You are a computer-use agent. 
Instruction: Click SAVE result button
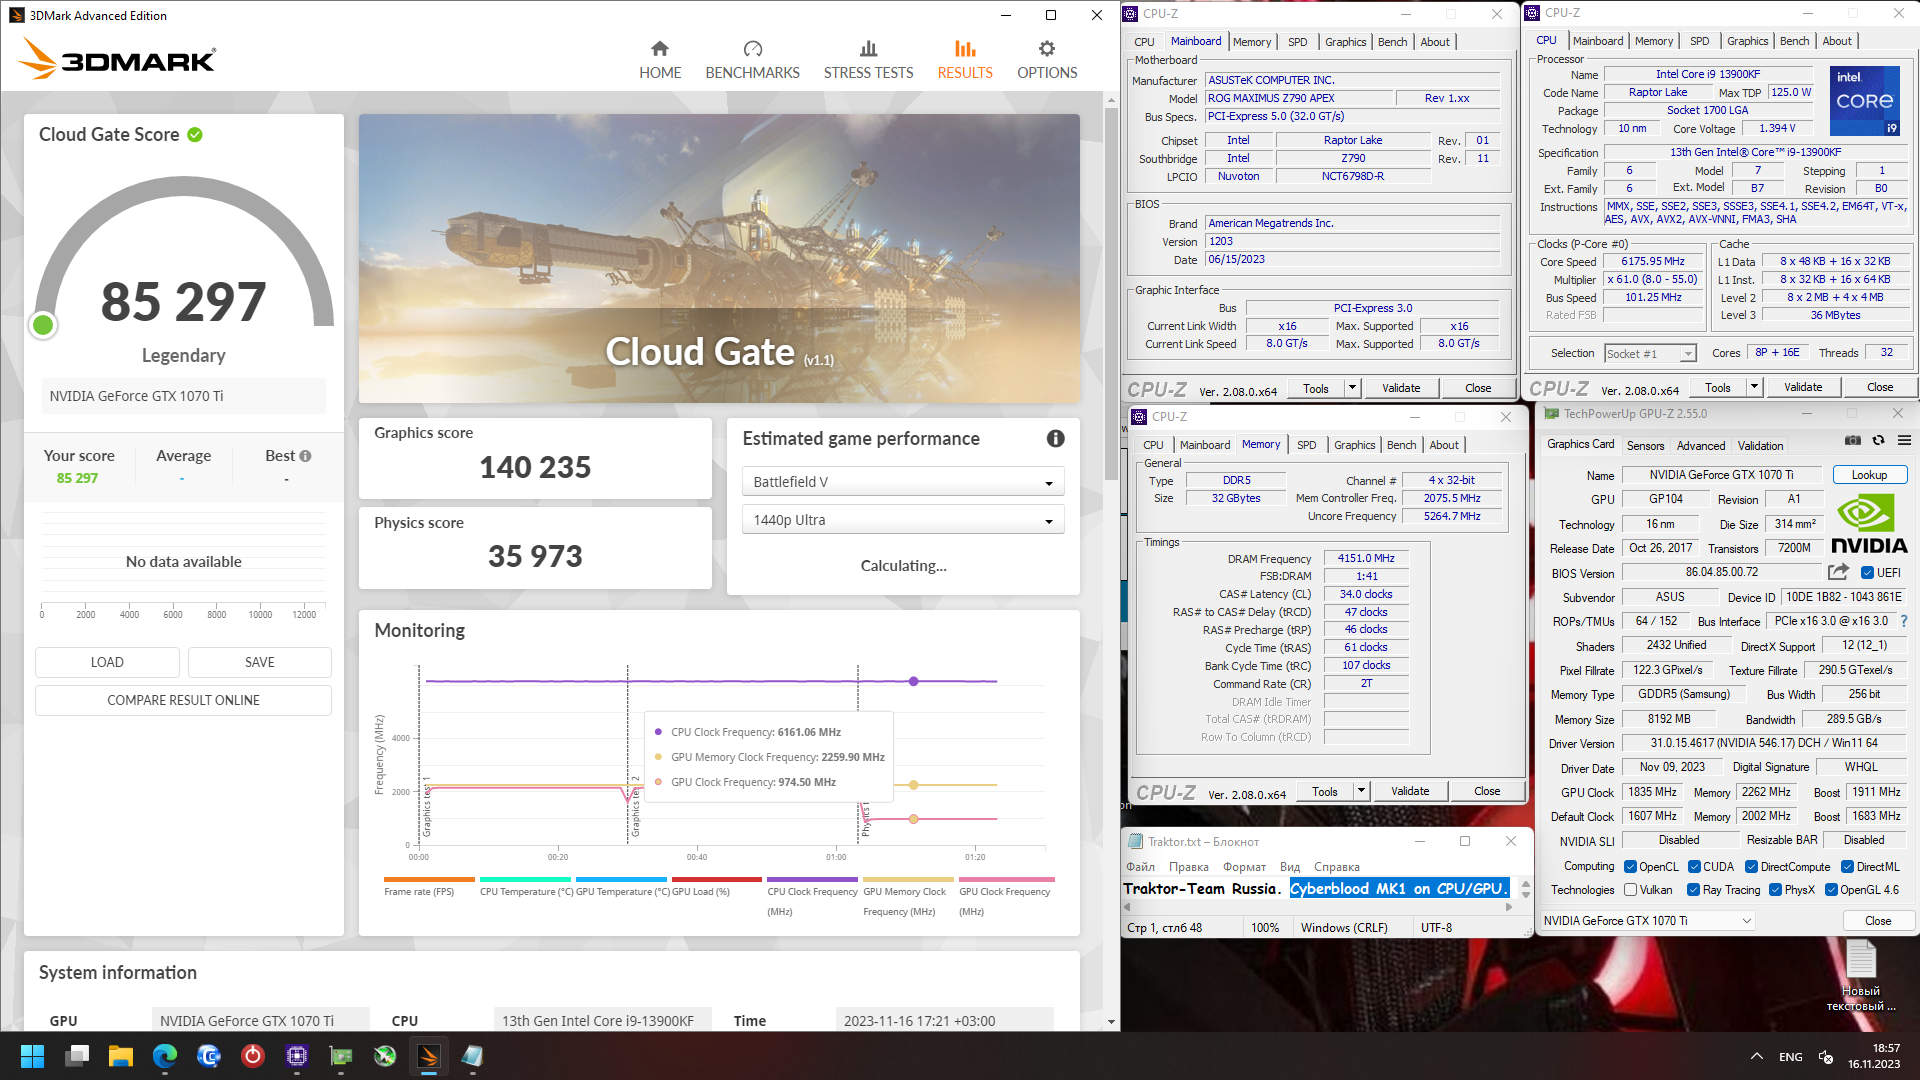(260, 662)
